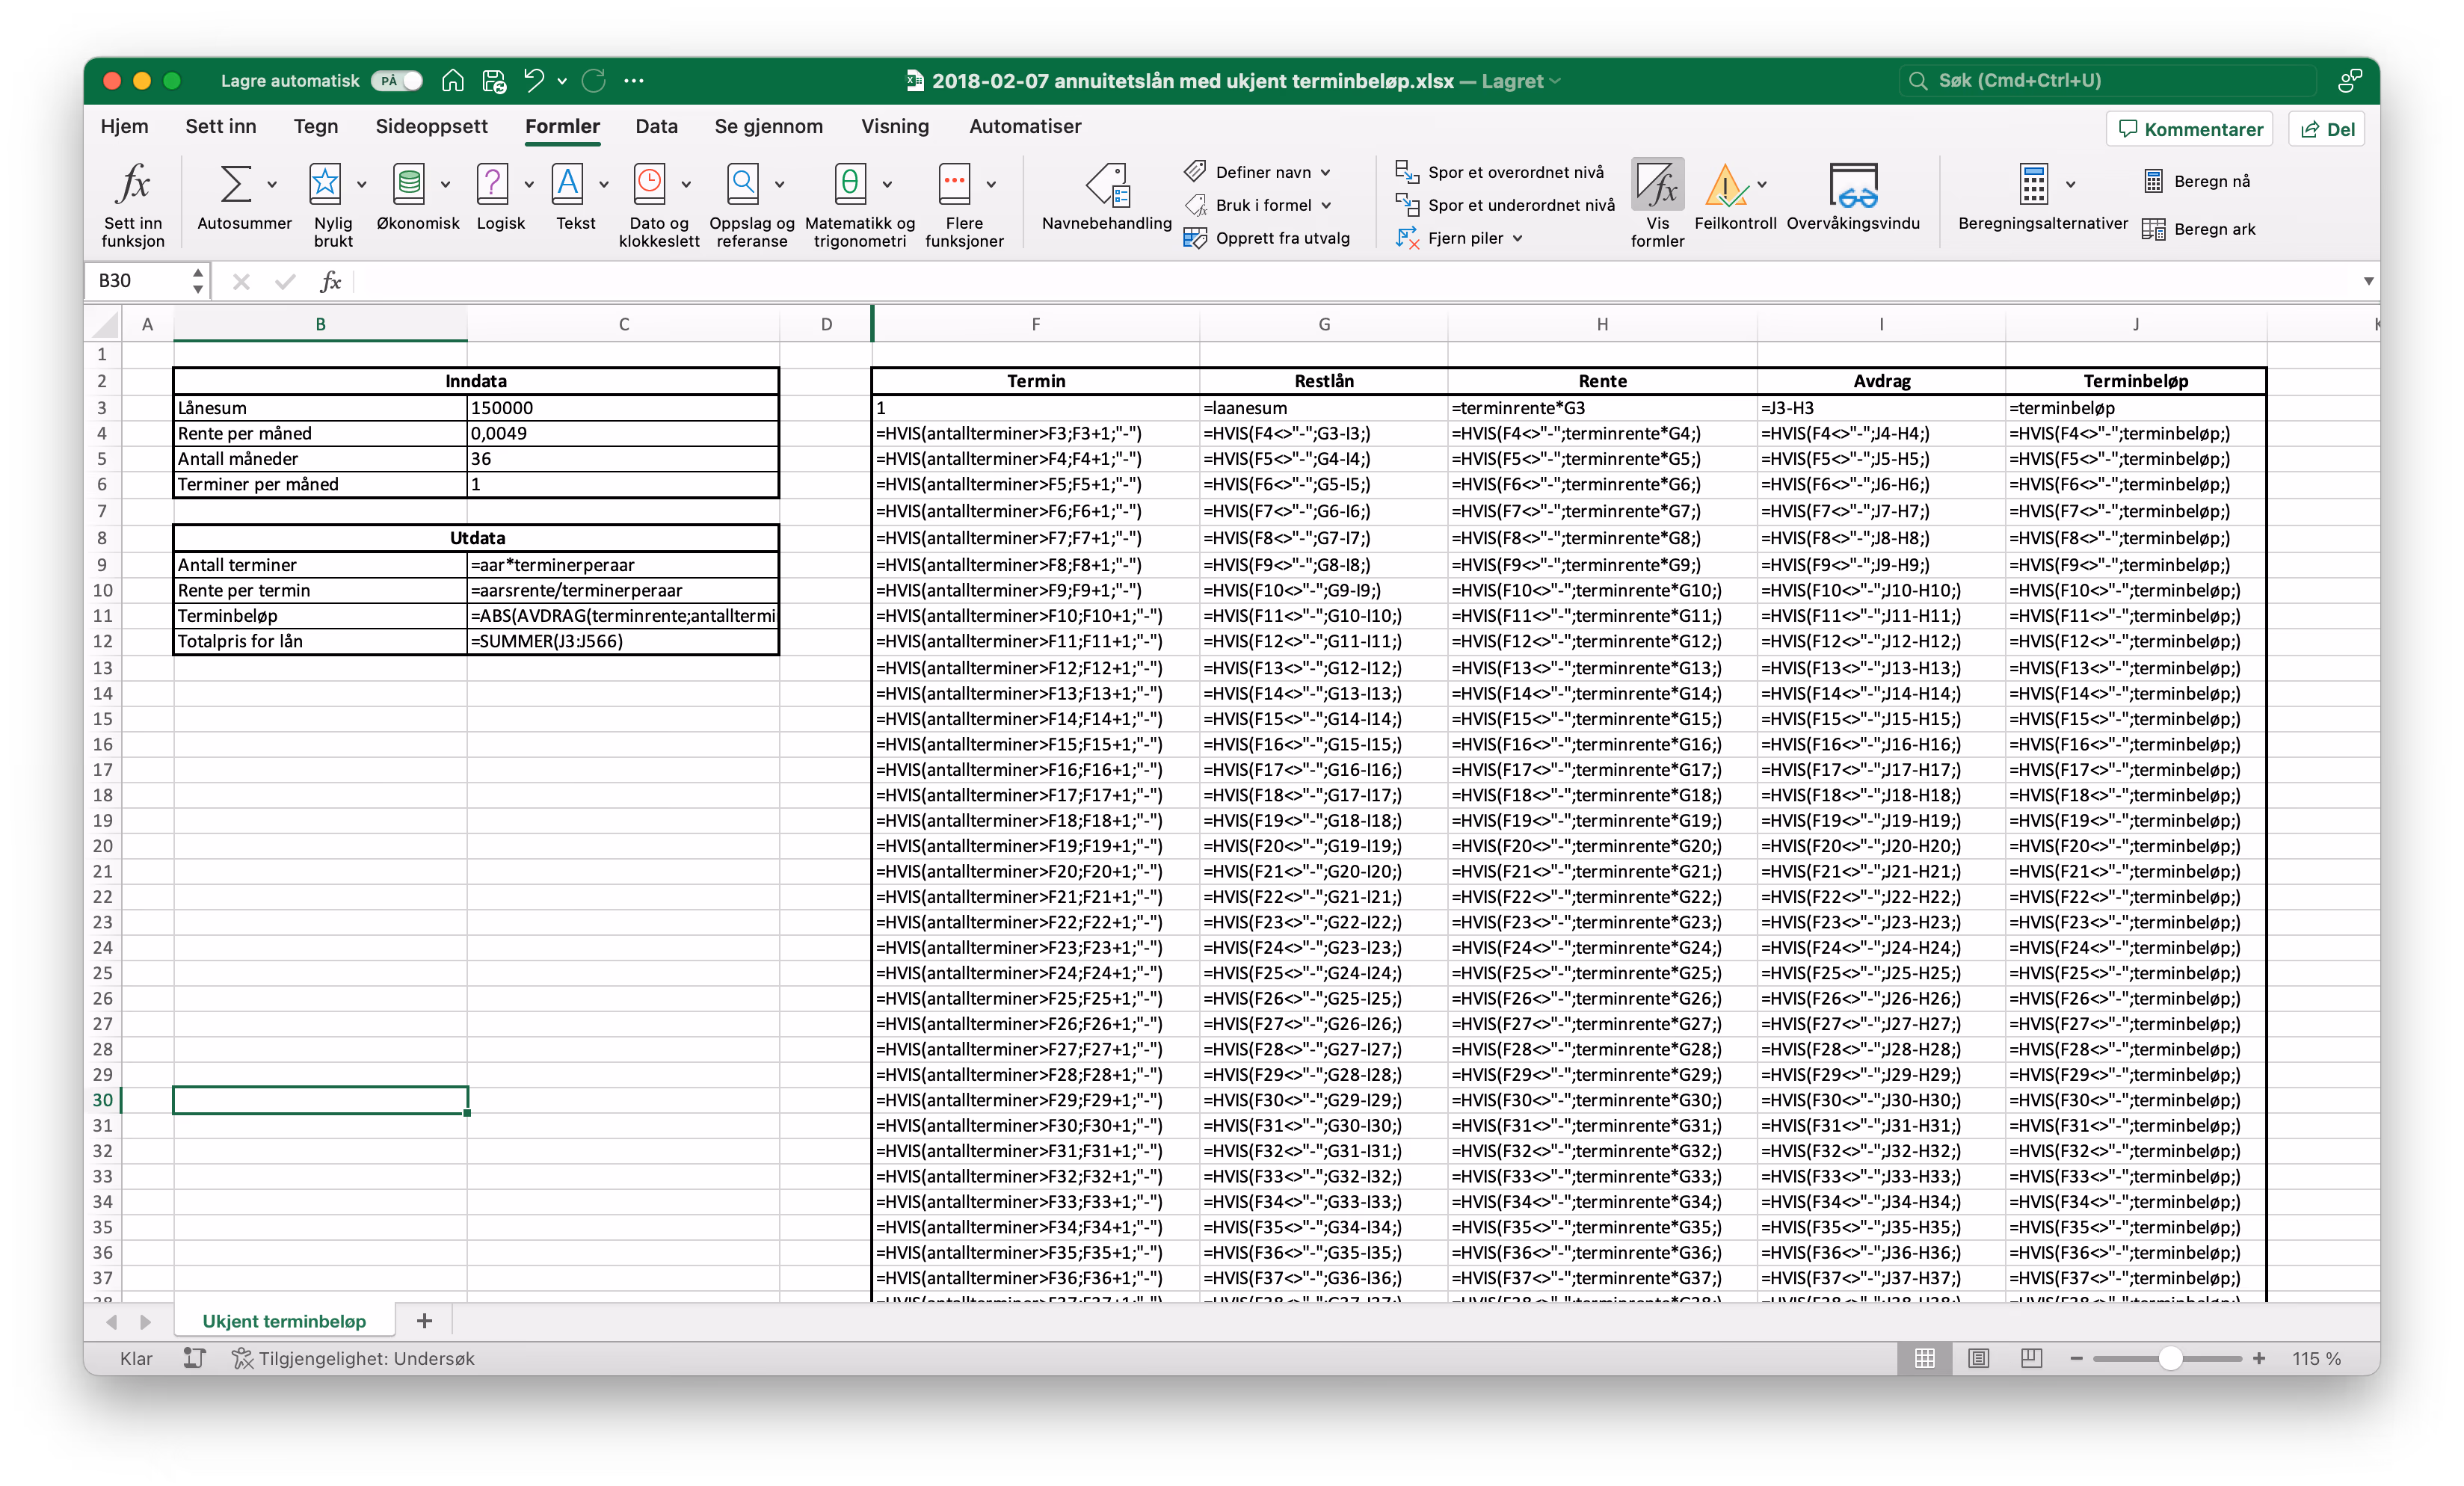The image size is (2464, 1486).
Task: Click the Kommentarer button
Action: click(2190, 129)
